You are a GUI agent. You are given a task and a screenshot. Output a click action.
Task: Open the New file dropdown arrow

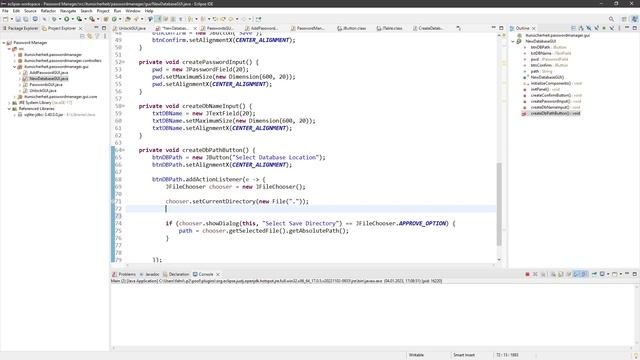(11, 19)
